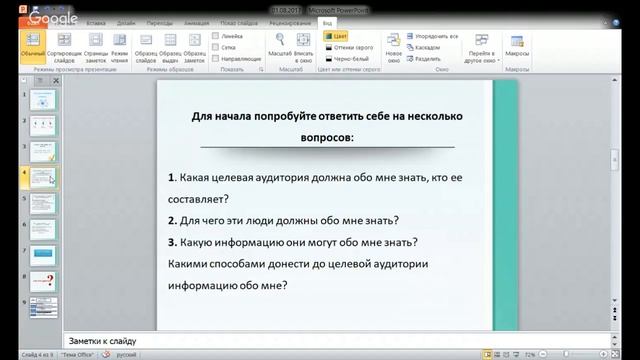Select slide 1 thumbnail
The image size is (640, 360).
coord(43,100)
